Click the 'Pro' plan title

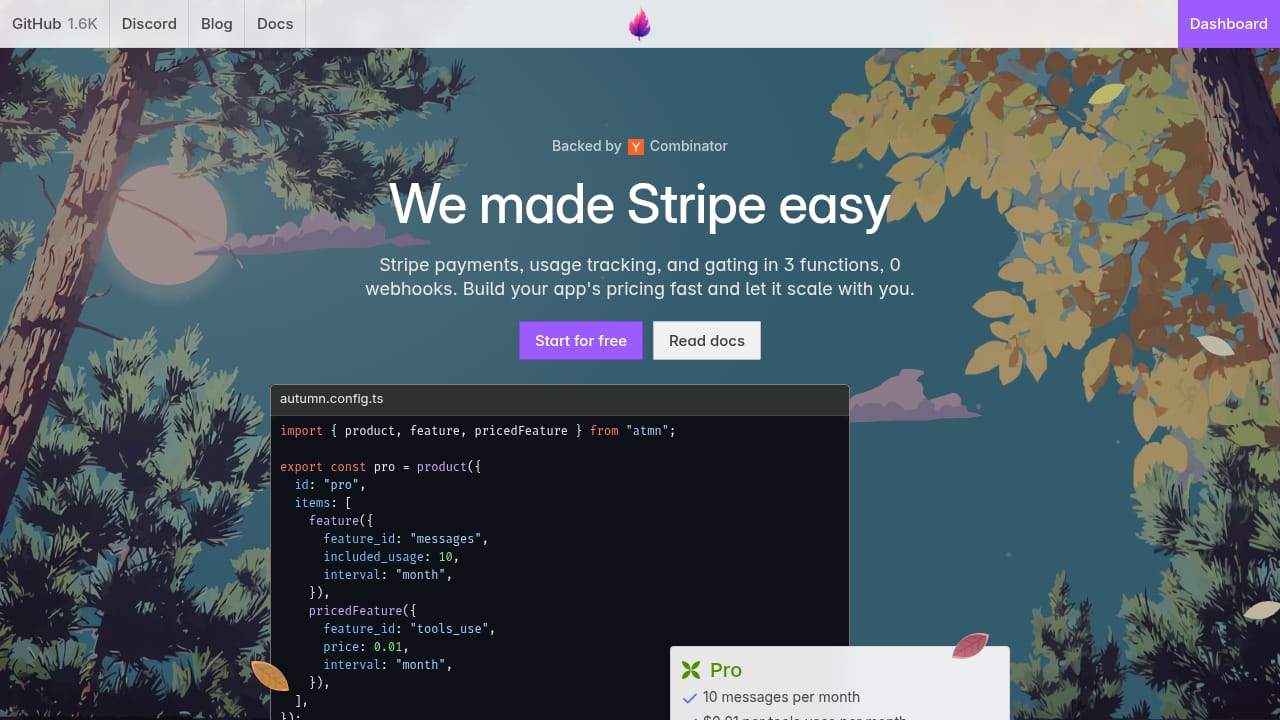(726, 670)
